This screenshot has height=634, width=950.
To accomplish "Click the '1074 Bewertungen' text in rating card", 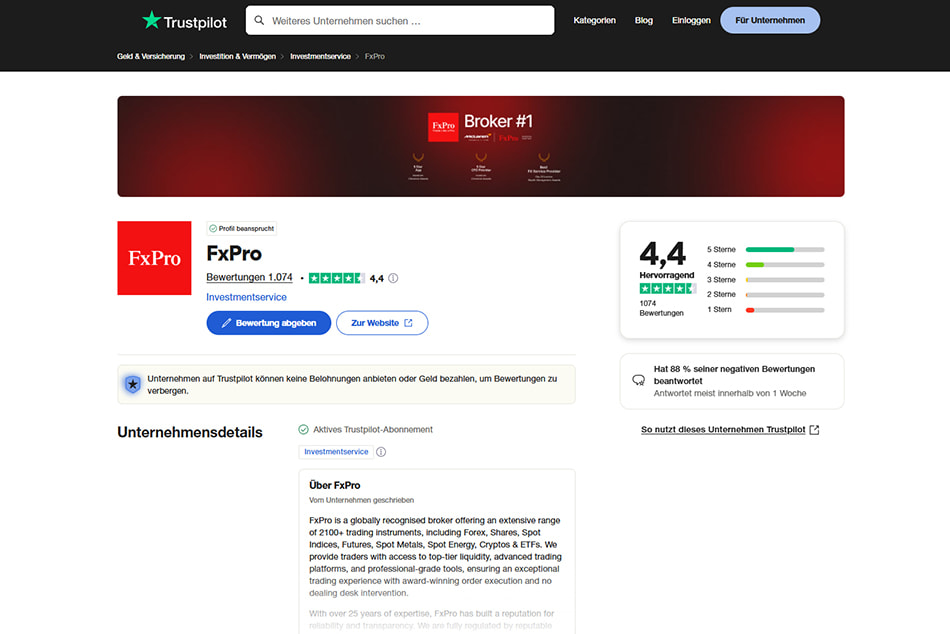I will (x=661, y=308).
